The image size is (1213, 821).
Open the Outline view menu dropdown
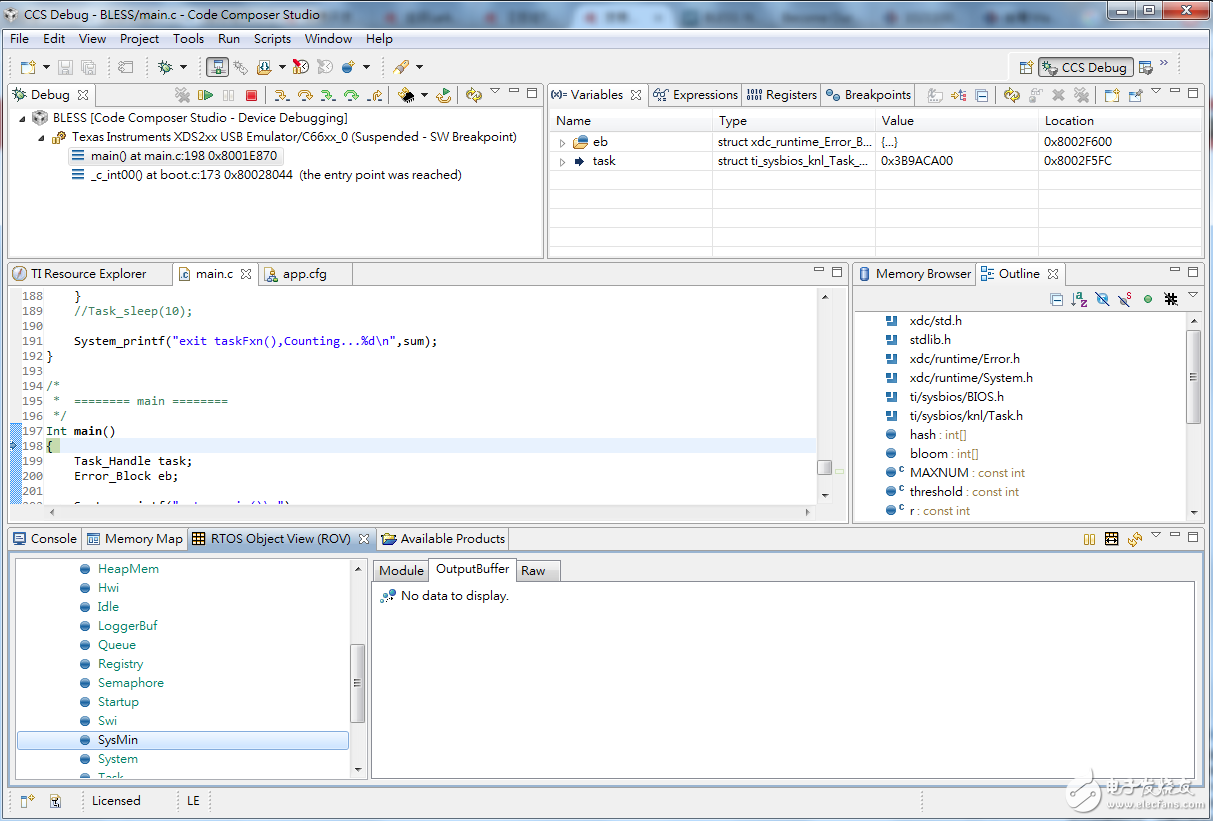(x=1193, y=297)
